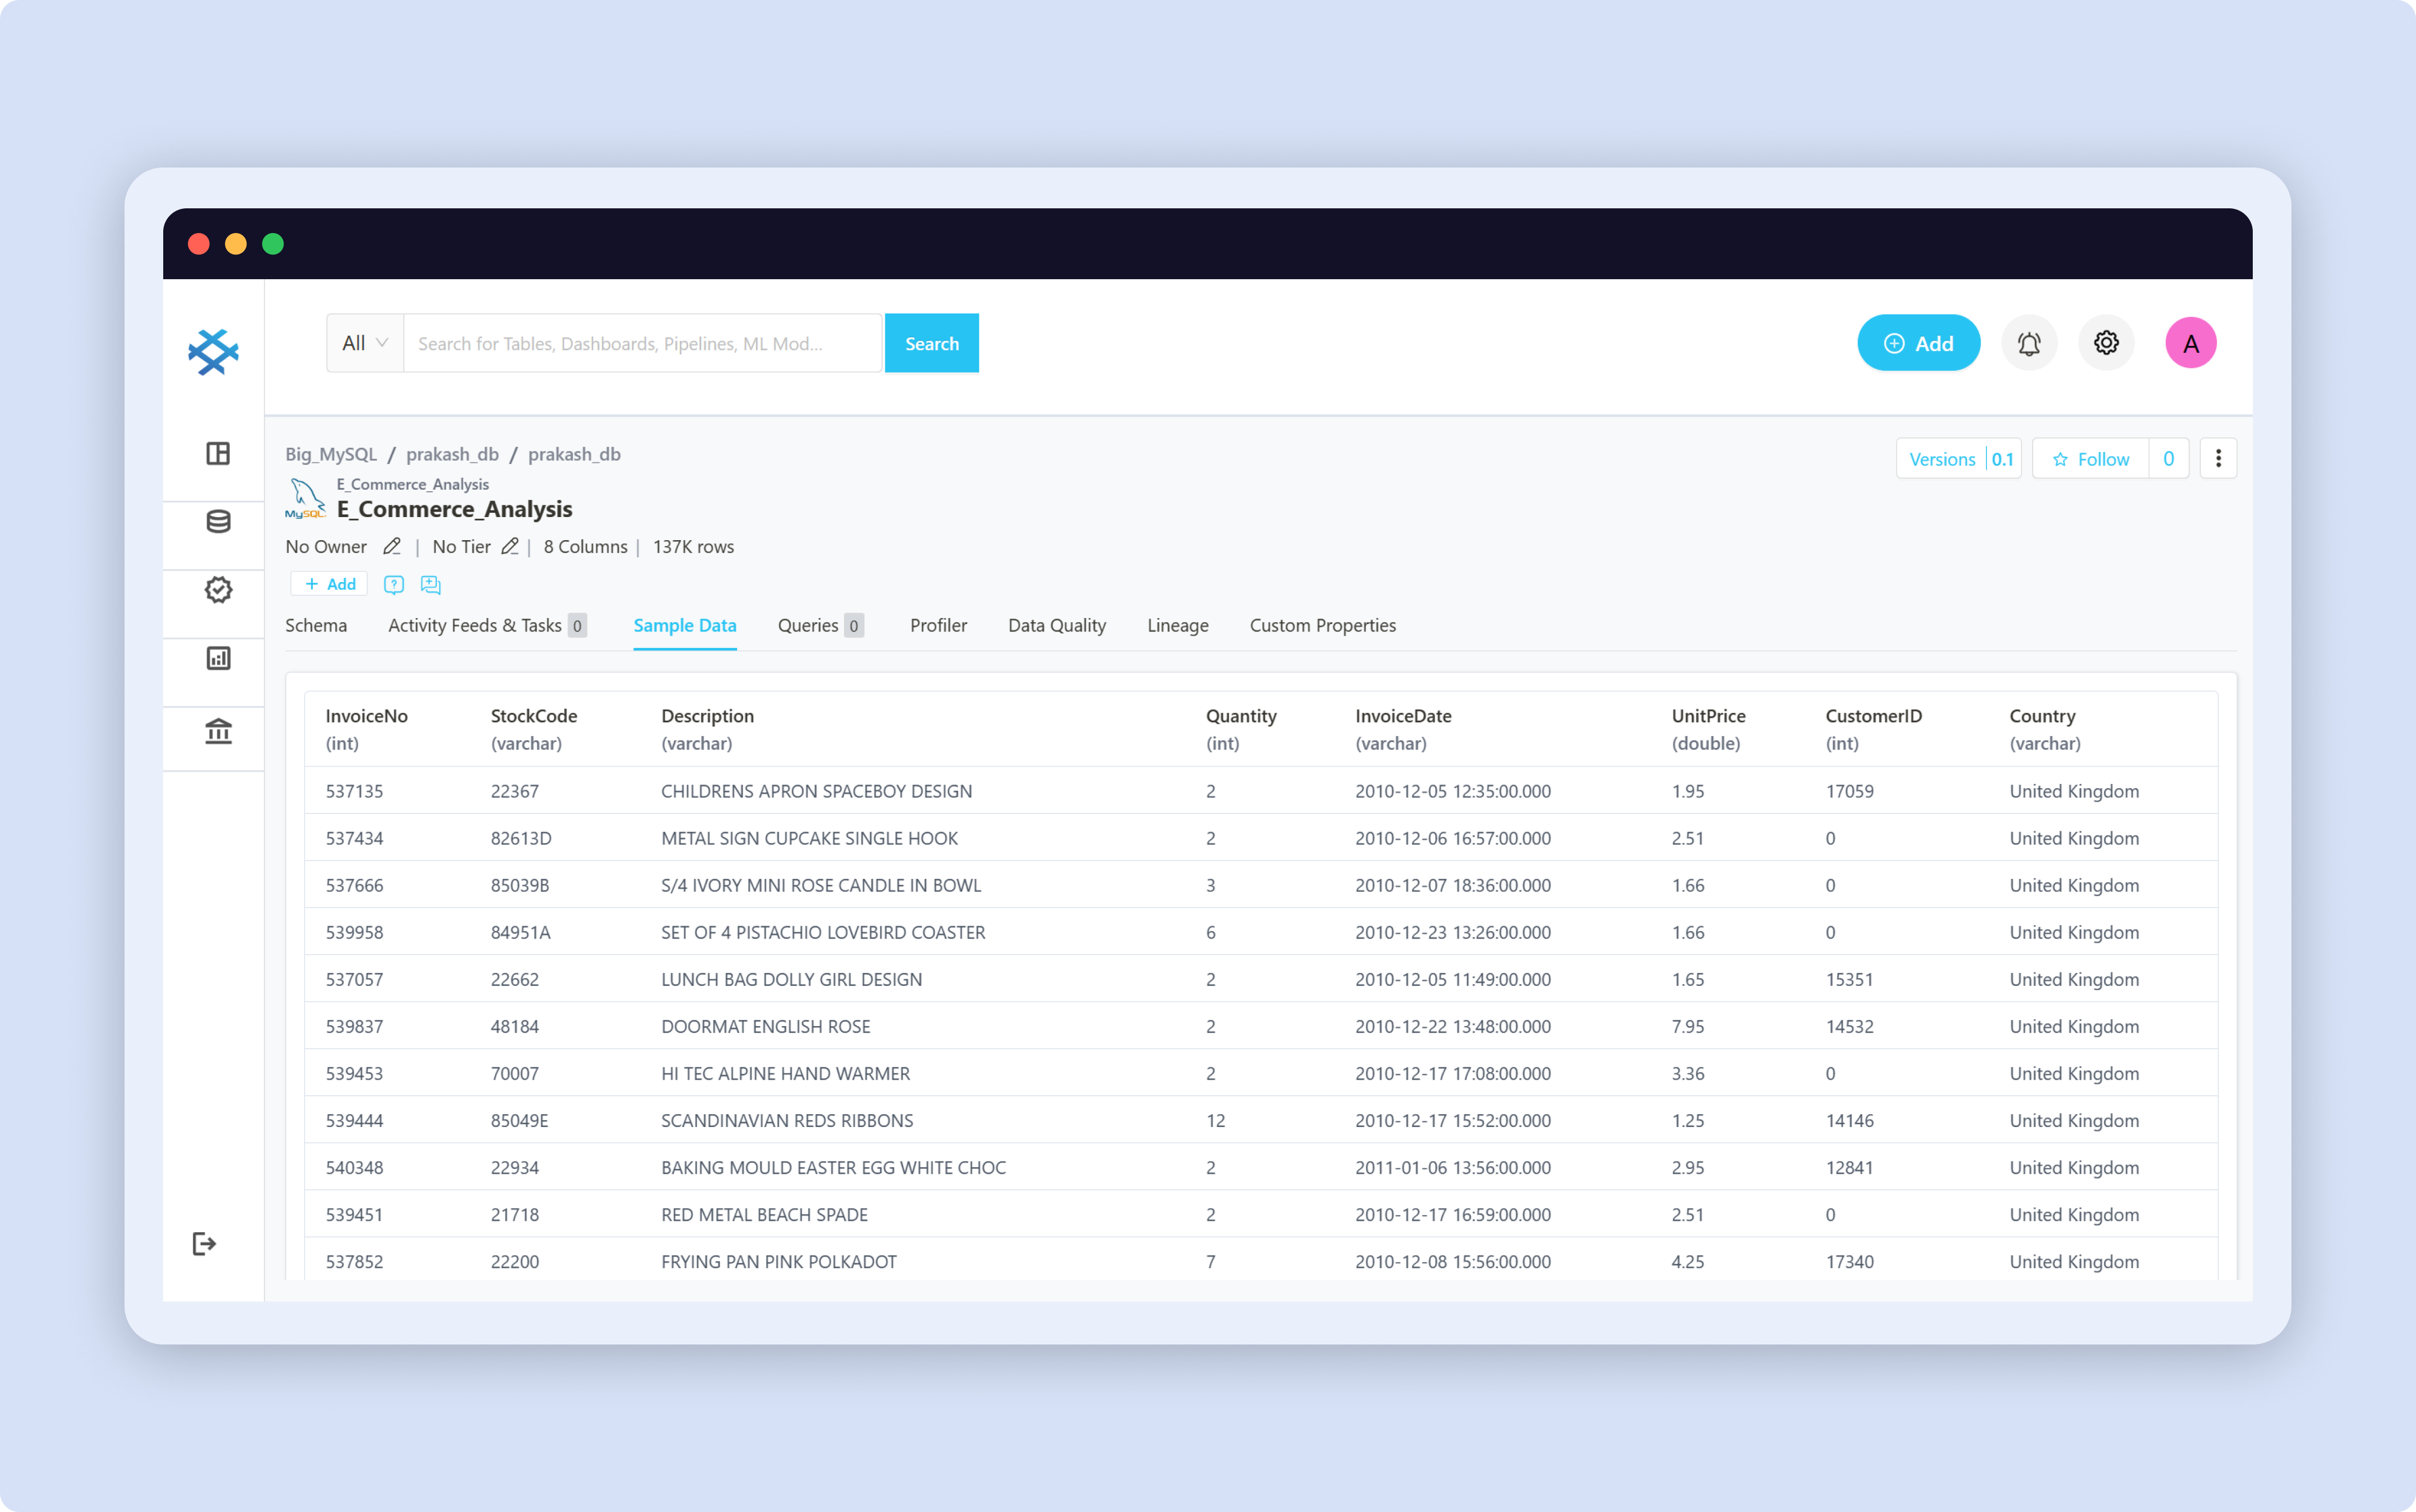Viewport: 2416px width, 1512px height.
Task: Open the Databases icon in the sidebar
Action: [x=218, y=521]
